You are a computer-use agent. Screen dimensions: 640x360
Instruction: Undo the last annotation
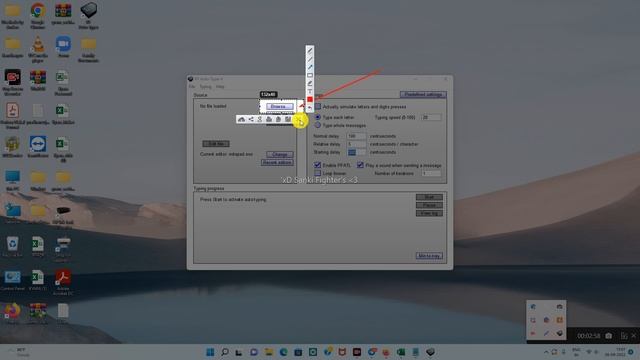(310, 108)
